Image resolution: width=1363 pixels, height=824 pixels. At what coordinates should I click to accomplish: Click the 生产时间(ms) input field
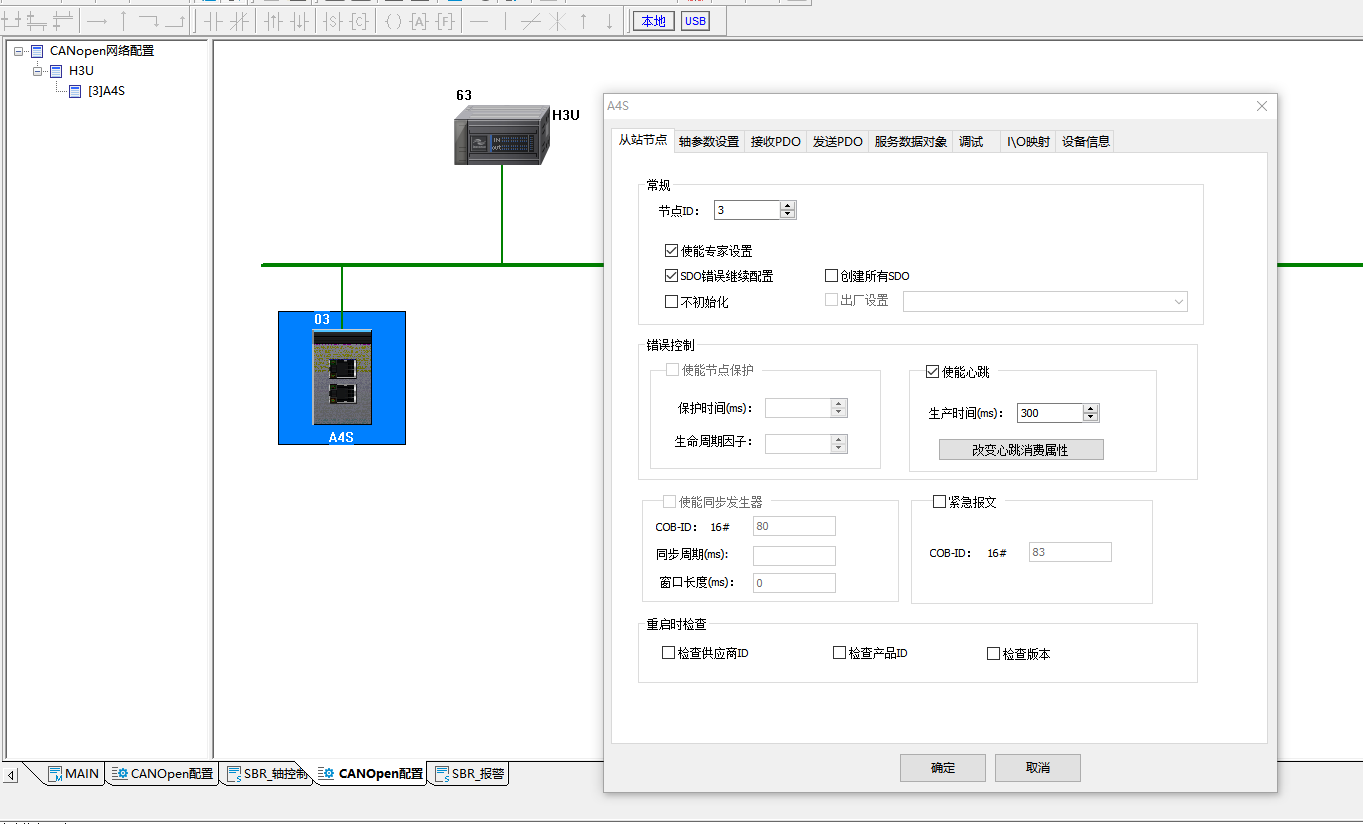1050,413
